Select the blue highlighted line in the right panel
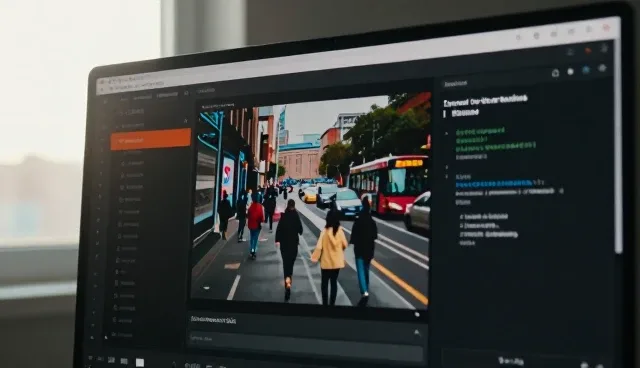This screenshot has width=640, height=368. click(494, 184)
